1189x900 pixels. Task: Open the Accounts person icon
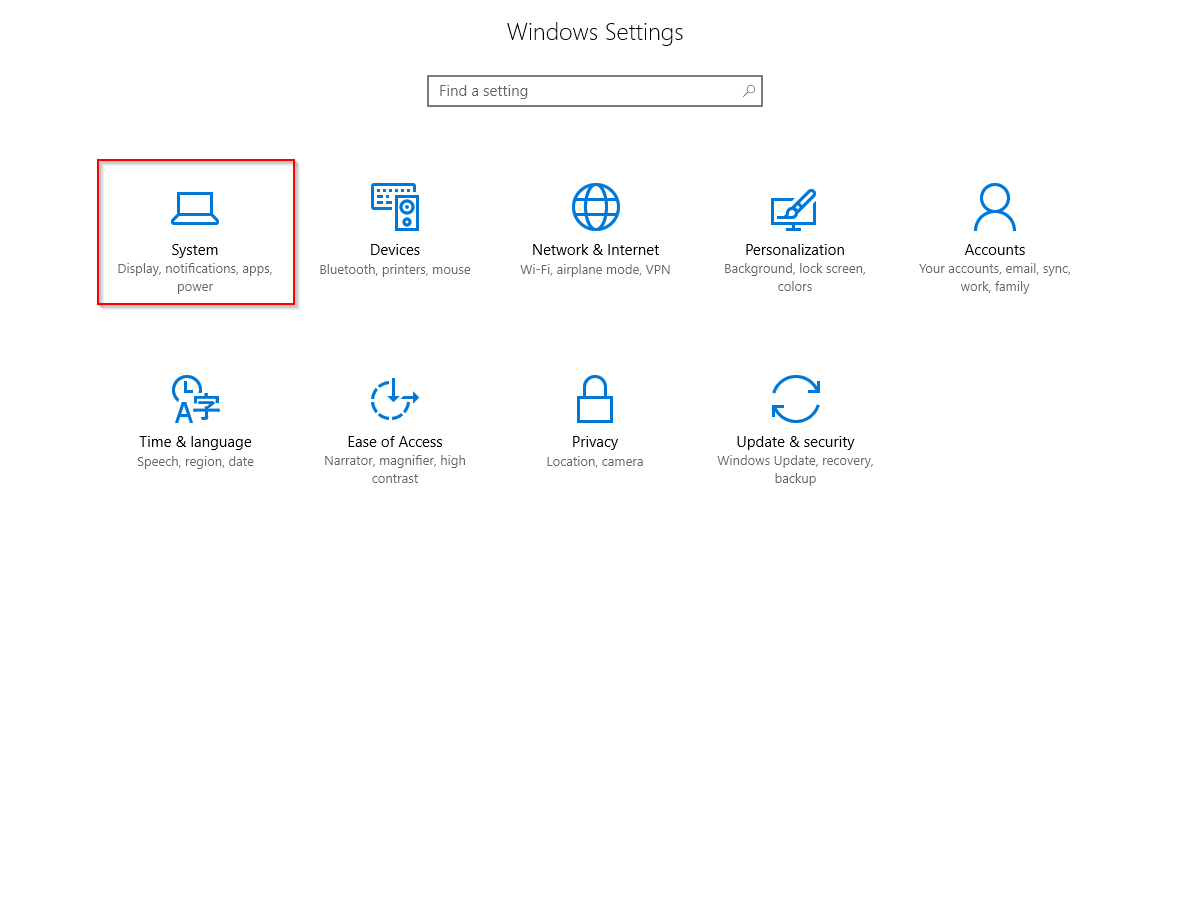(994, 207)
